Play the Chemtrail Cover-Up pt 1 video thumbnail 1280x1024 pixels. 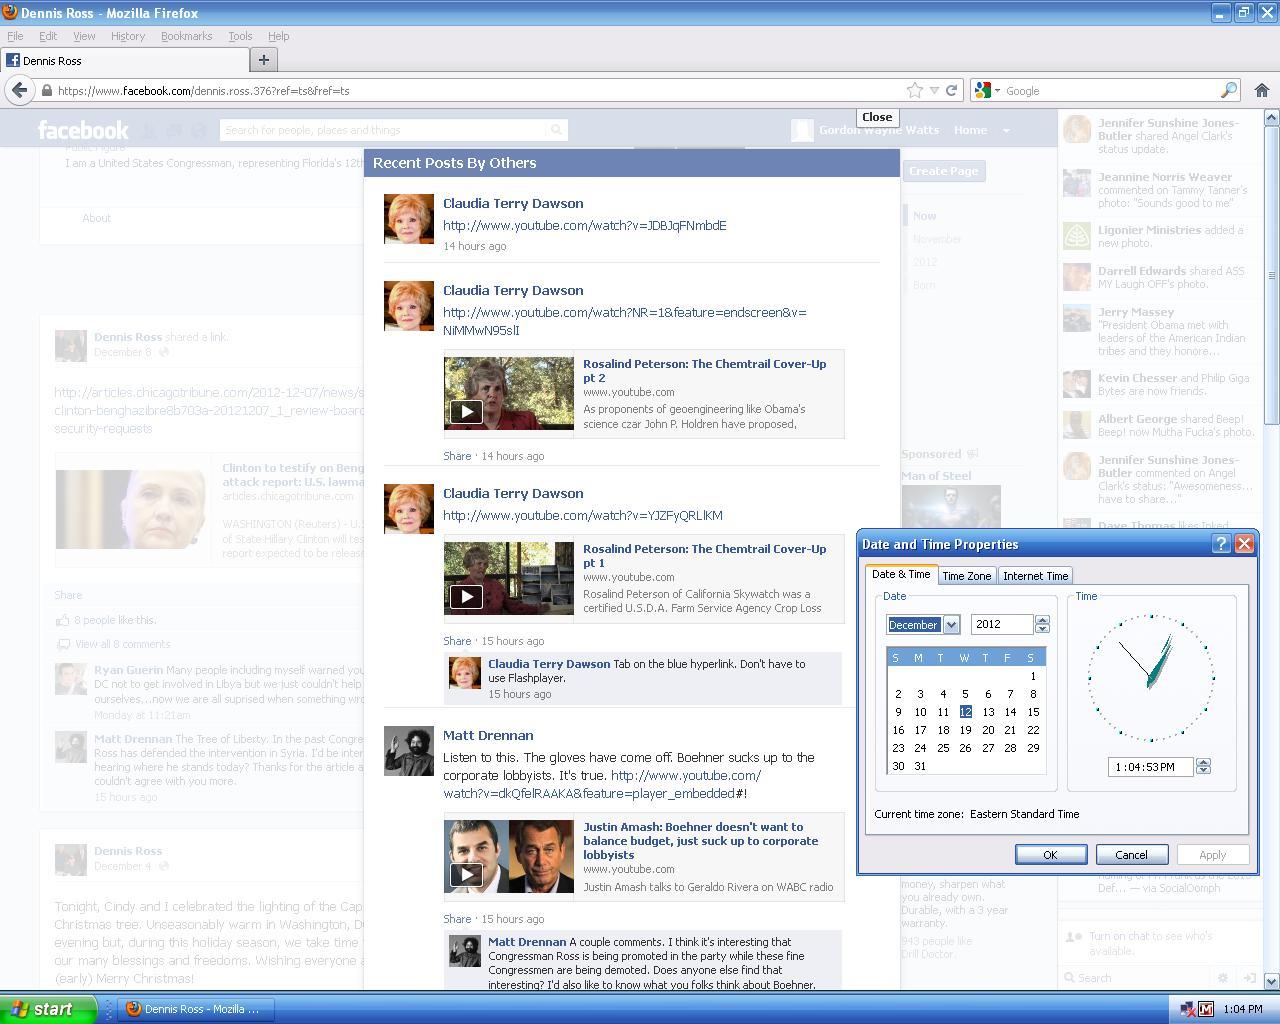509,579
